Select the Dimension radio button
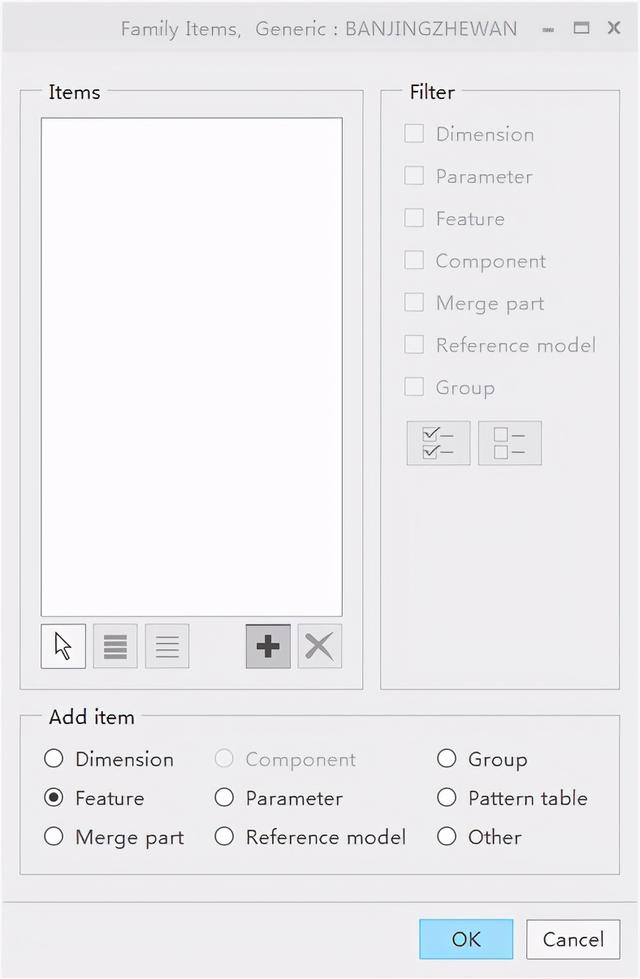Screen dimensions: 640x979 [54, 759]
